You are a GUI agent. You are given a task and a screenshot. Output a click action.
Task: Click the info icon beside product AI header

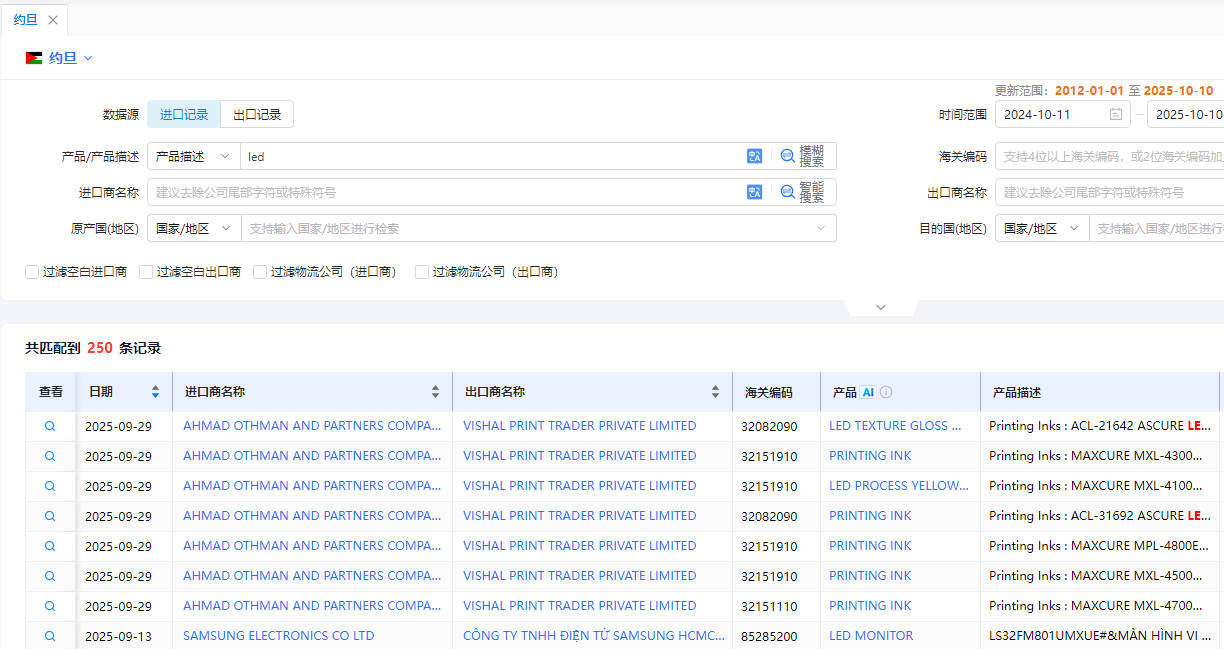(886, 393)
